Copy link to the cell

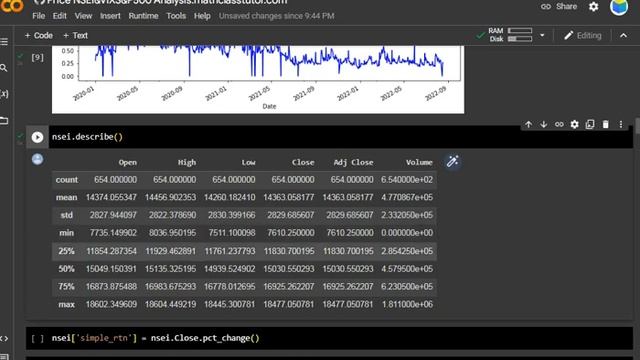tap(559, 124)
